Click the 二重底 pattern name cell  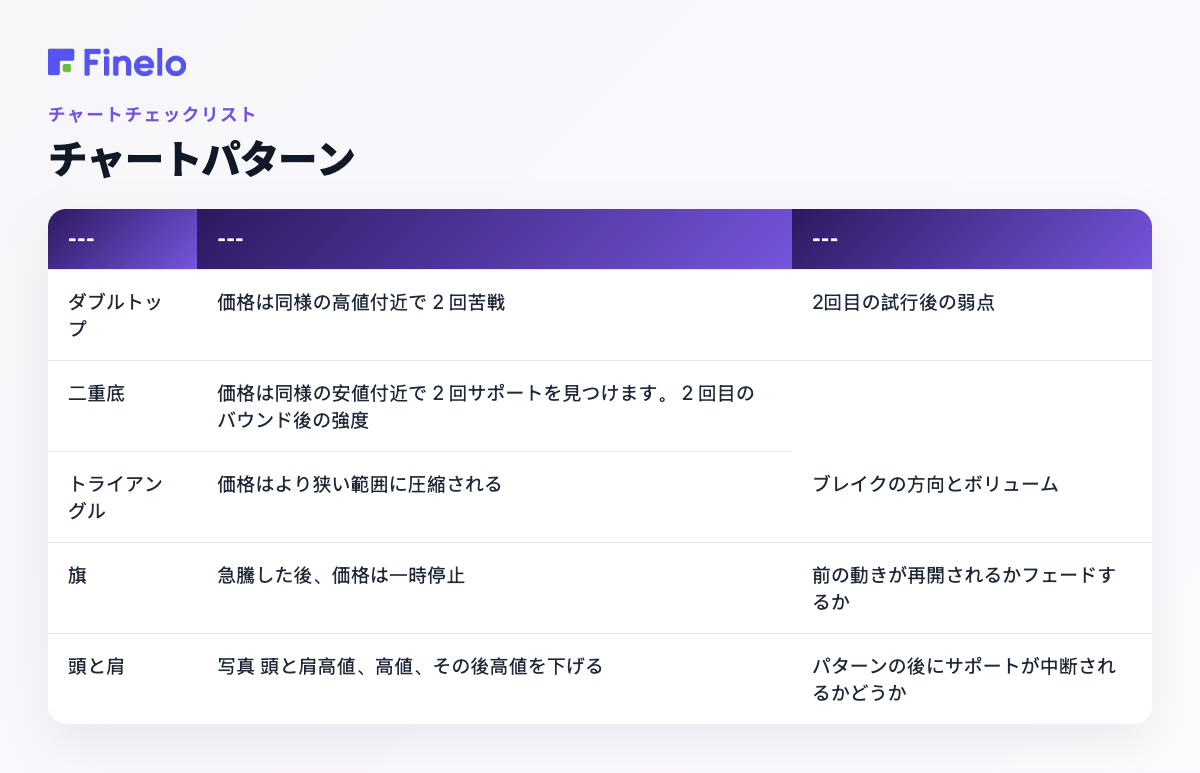[122, 406]
